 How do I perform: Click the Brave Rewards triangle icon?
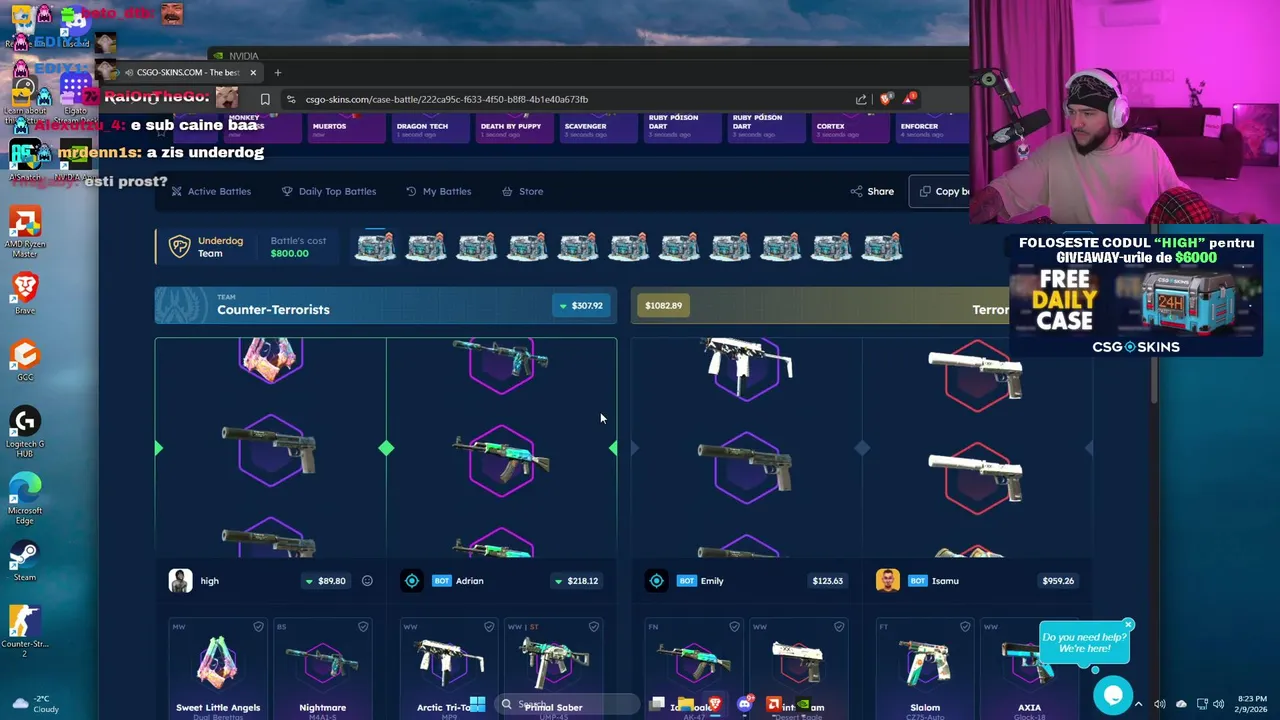point(909,98)
